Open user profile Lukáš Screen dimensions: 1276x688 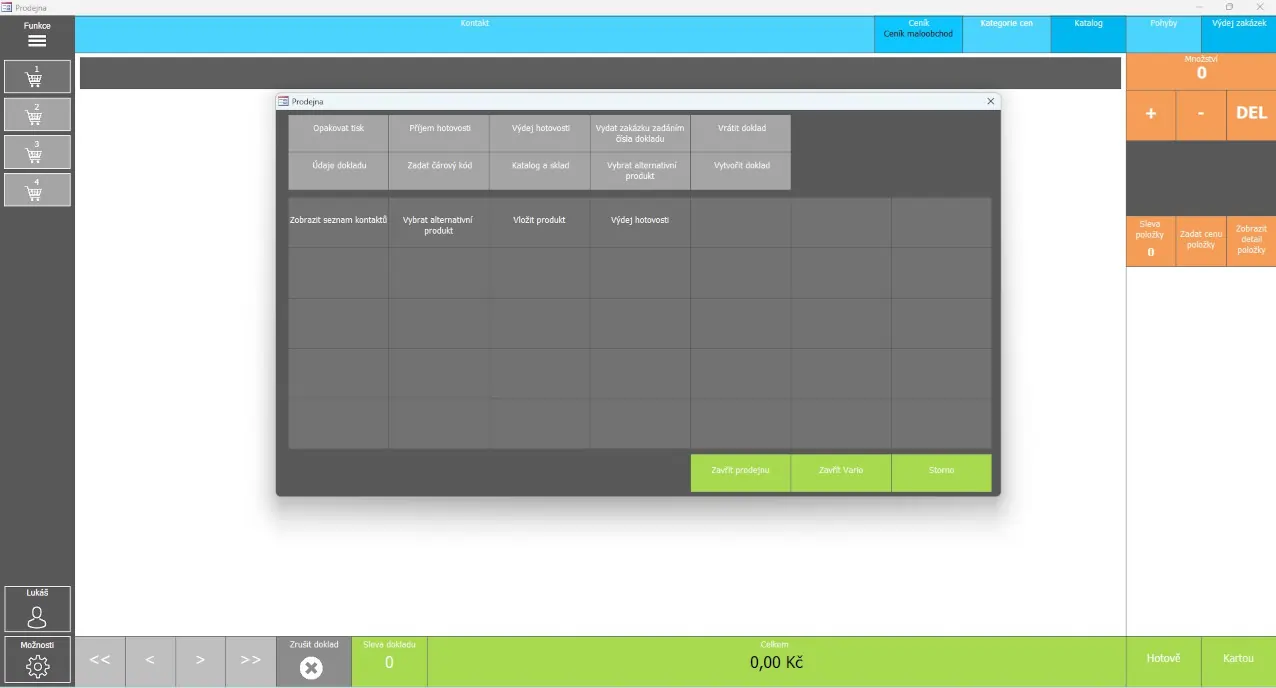pos(37,609)
